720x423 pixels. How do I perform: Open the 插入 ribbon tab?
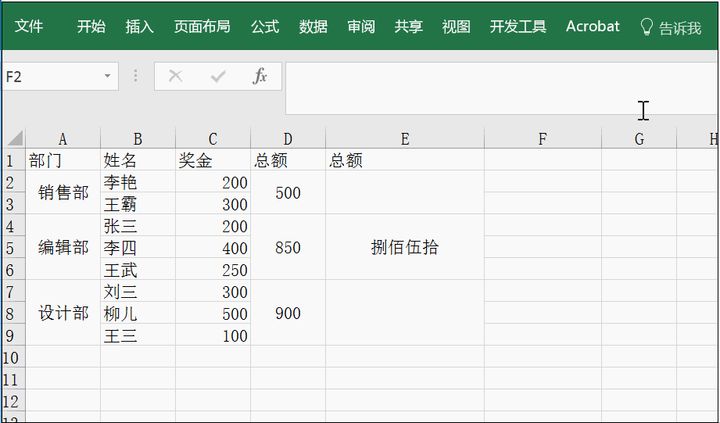tap(139, 27)
